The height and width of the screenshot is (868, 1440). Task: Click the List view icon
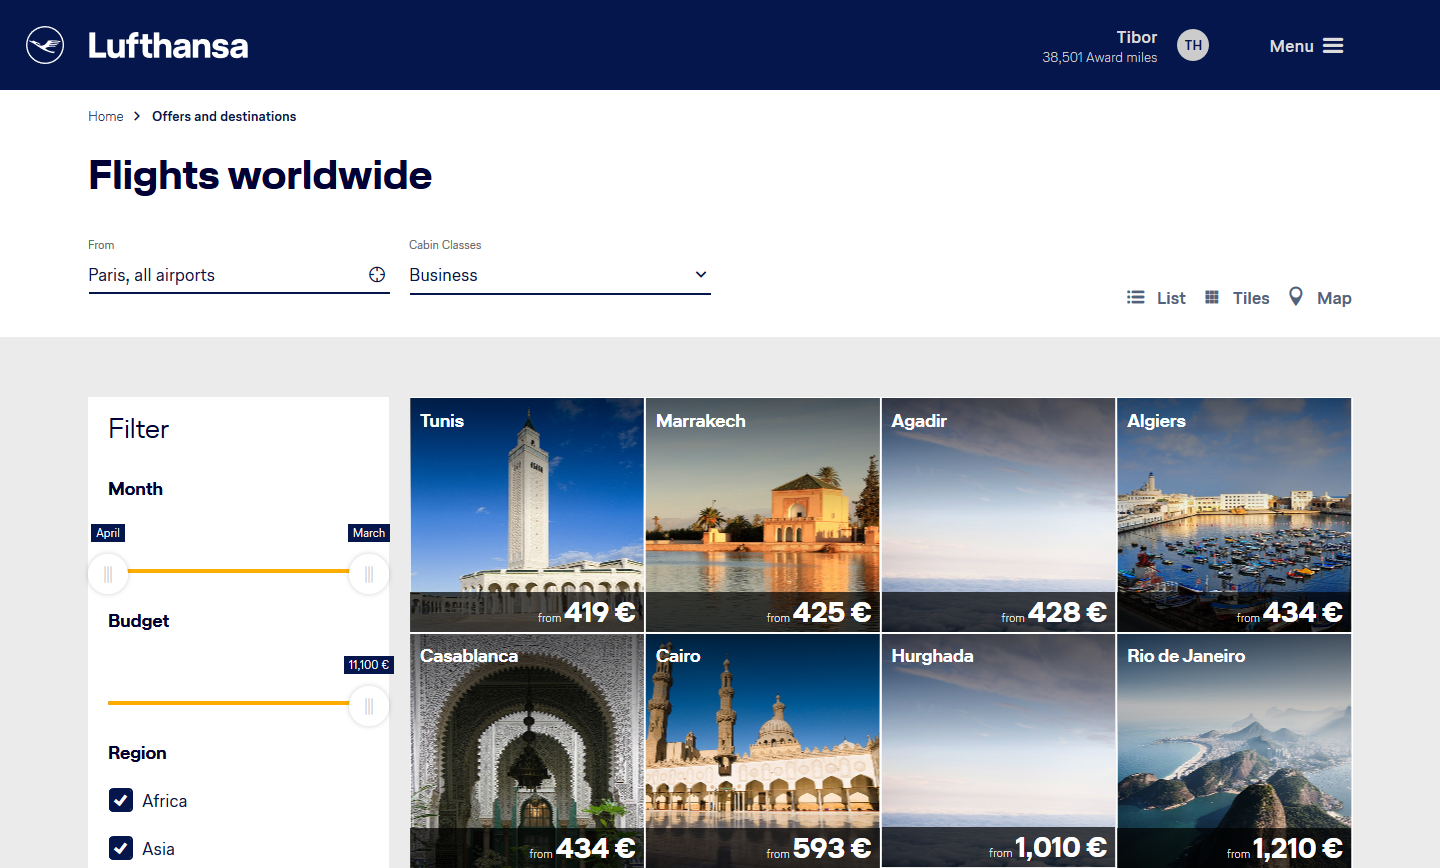click(1136, 297)
